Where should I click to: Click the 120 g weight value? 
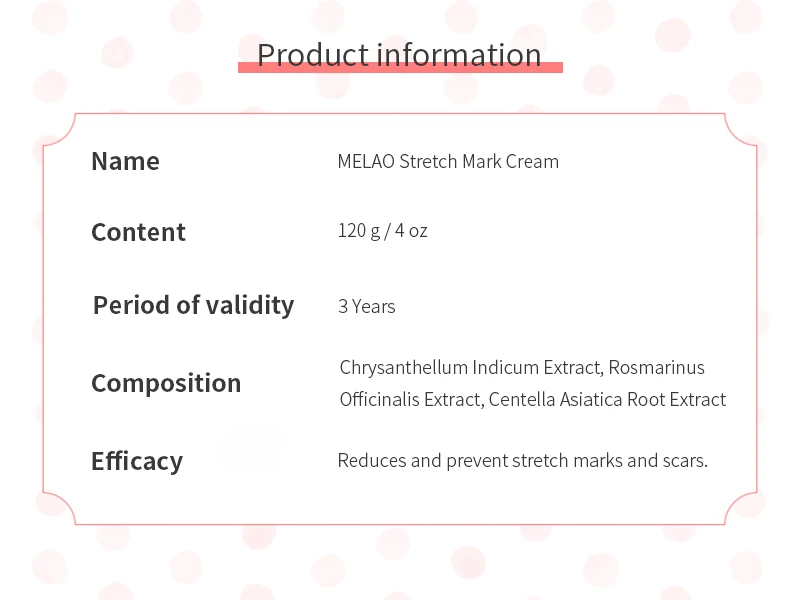(357, 231)
